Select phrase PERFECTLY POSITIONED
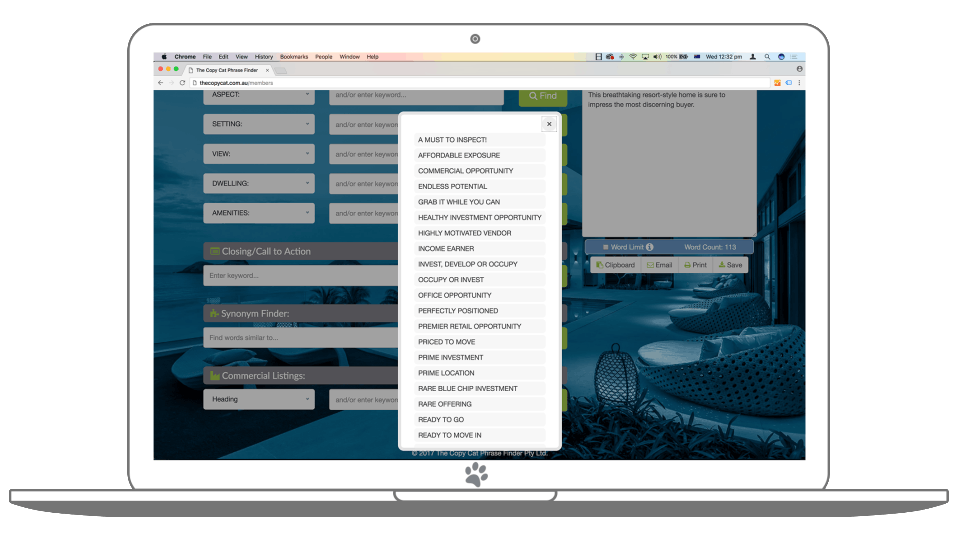This screenshot has width=960, height=551. [479, 311]
